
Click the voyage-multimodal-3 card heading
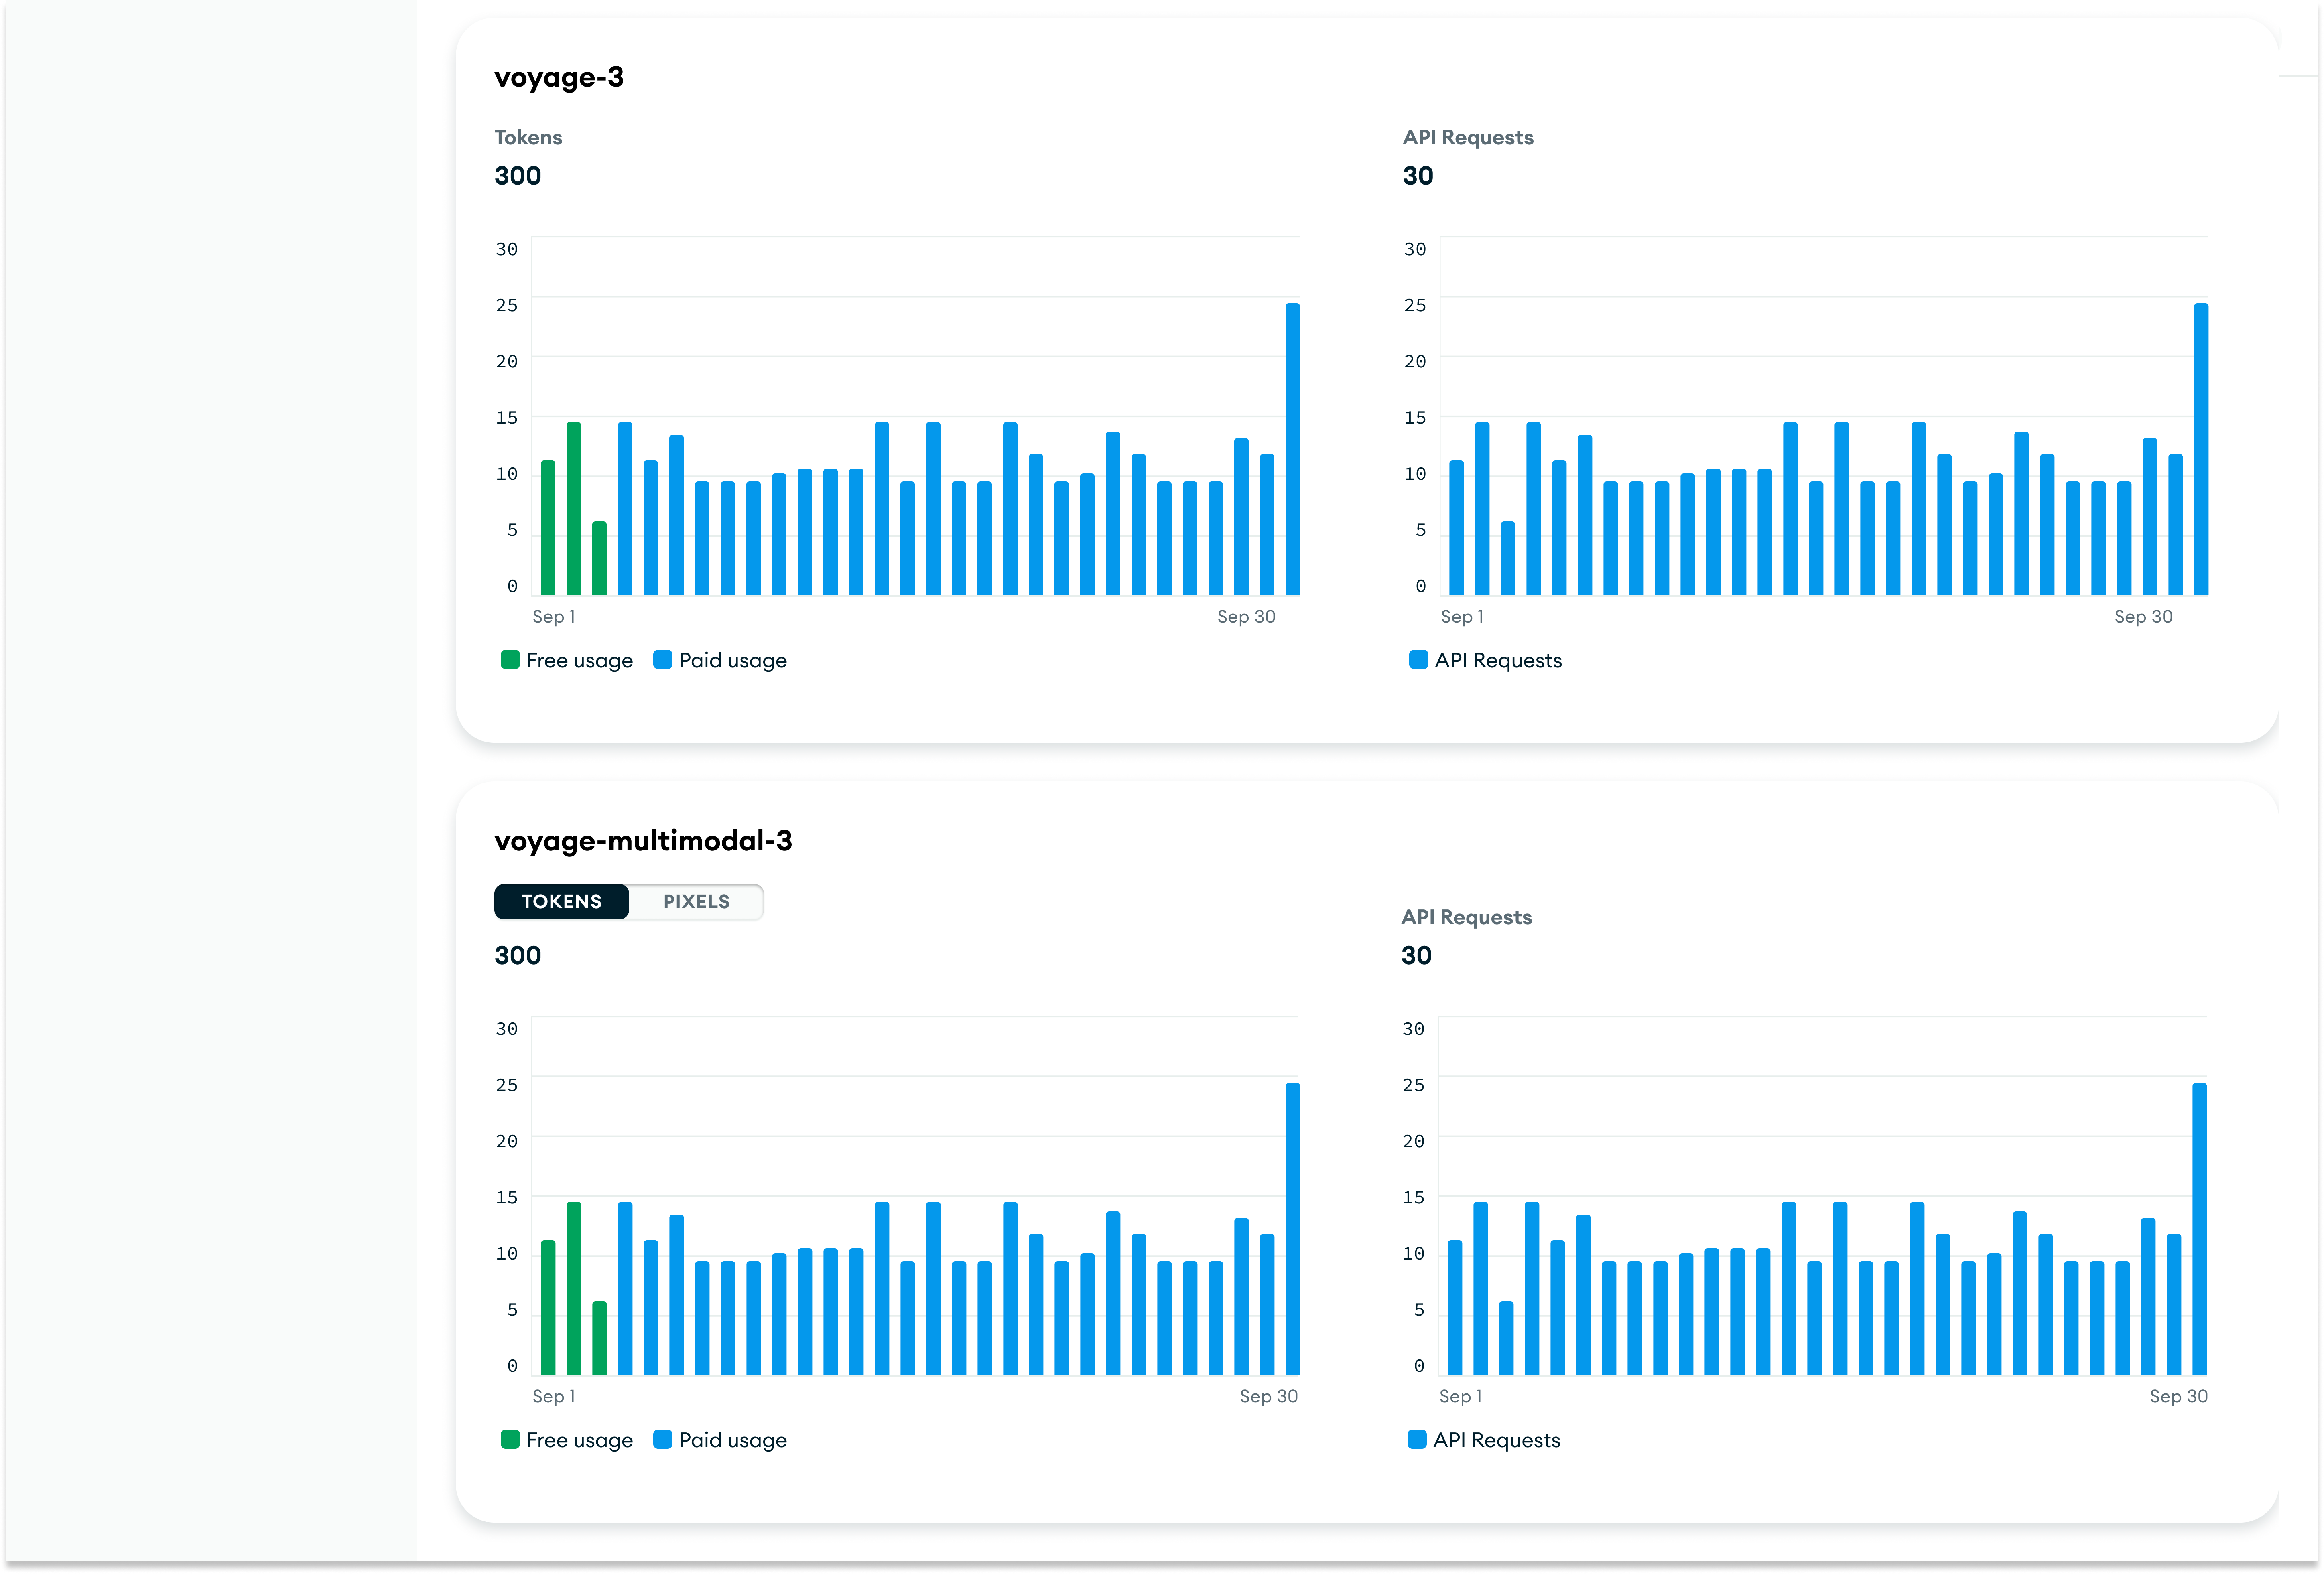click(x=643, y=841)
